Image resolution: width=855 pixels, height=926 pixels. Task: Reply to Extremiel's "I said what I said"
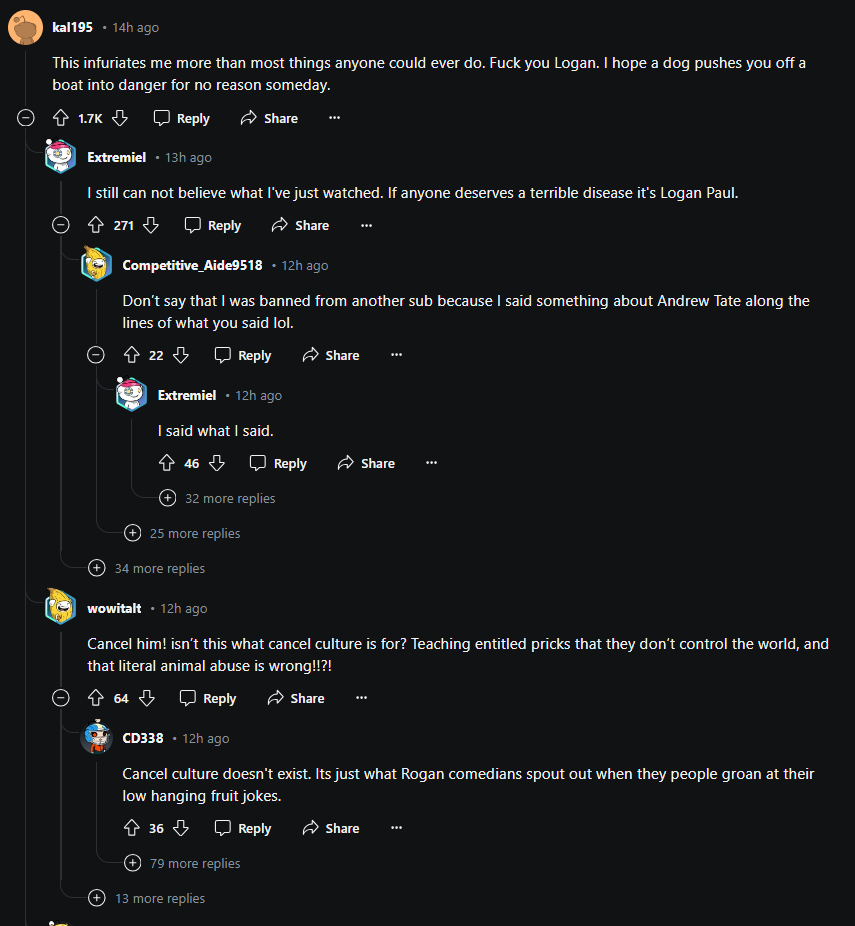pos(278,463)
